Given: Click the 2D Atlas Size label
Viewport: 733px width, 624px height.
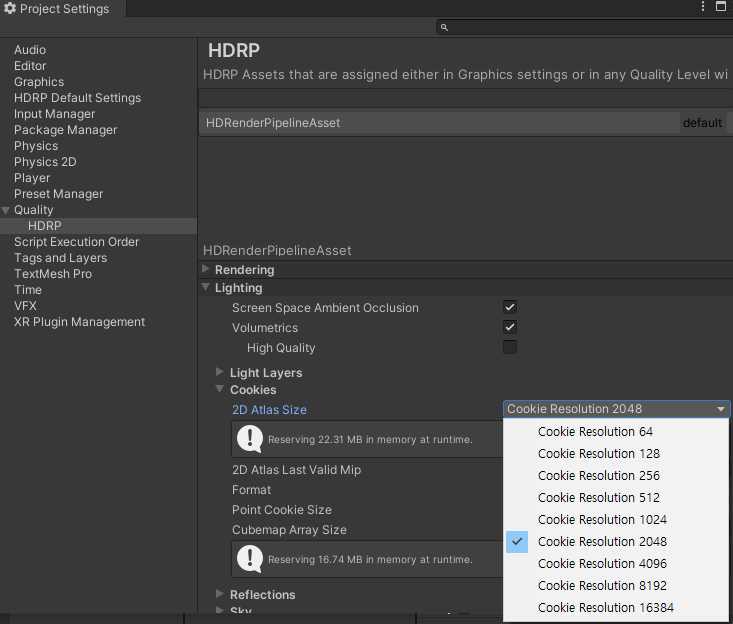Looking at the screenshot, I should [x=269, y=409].
